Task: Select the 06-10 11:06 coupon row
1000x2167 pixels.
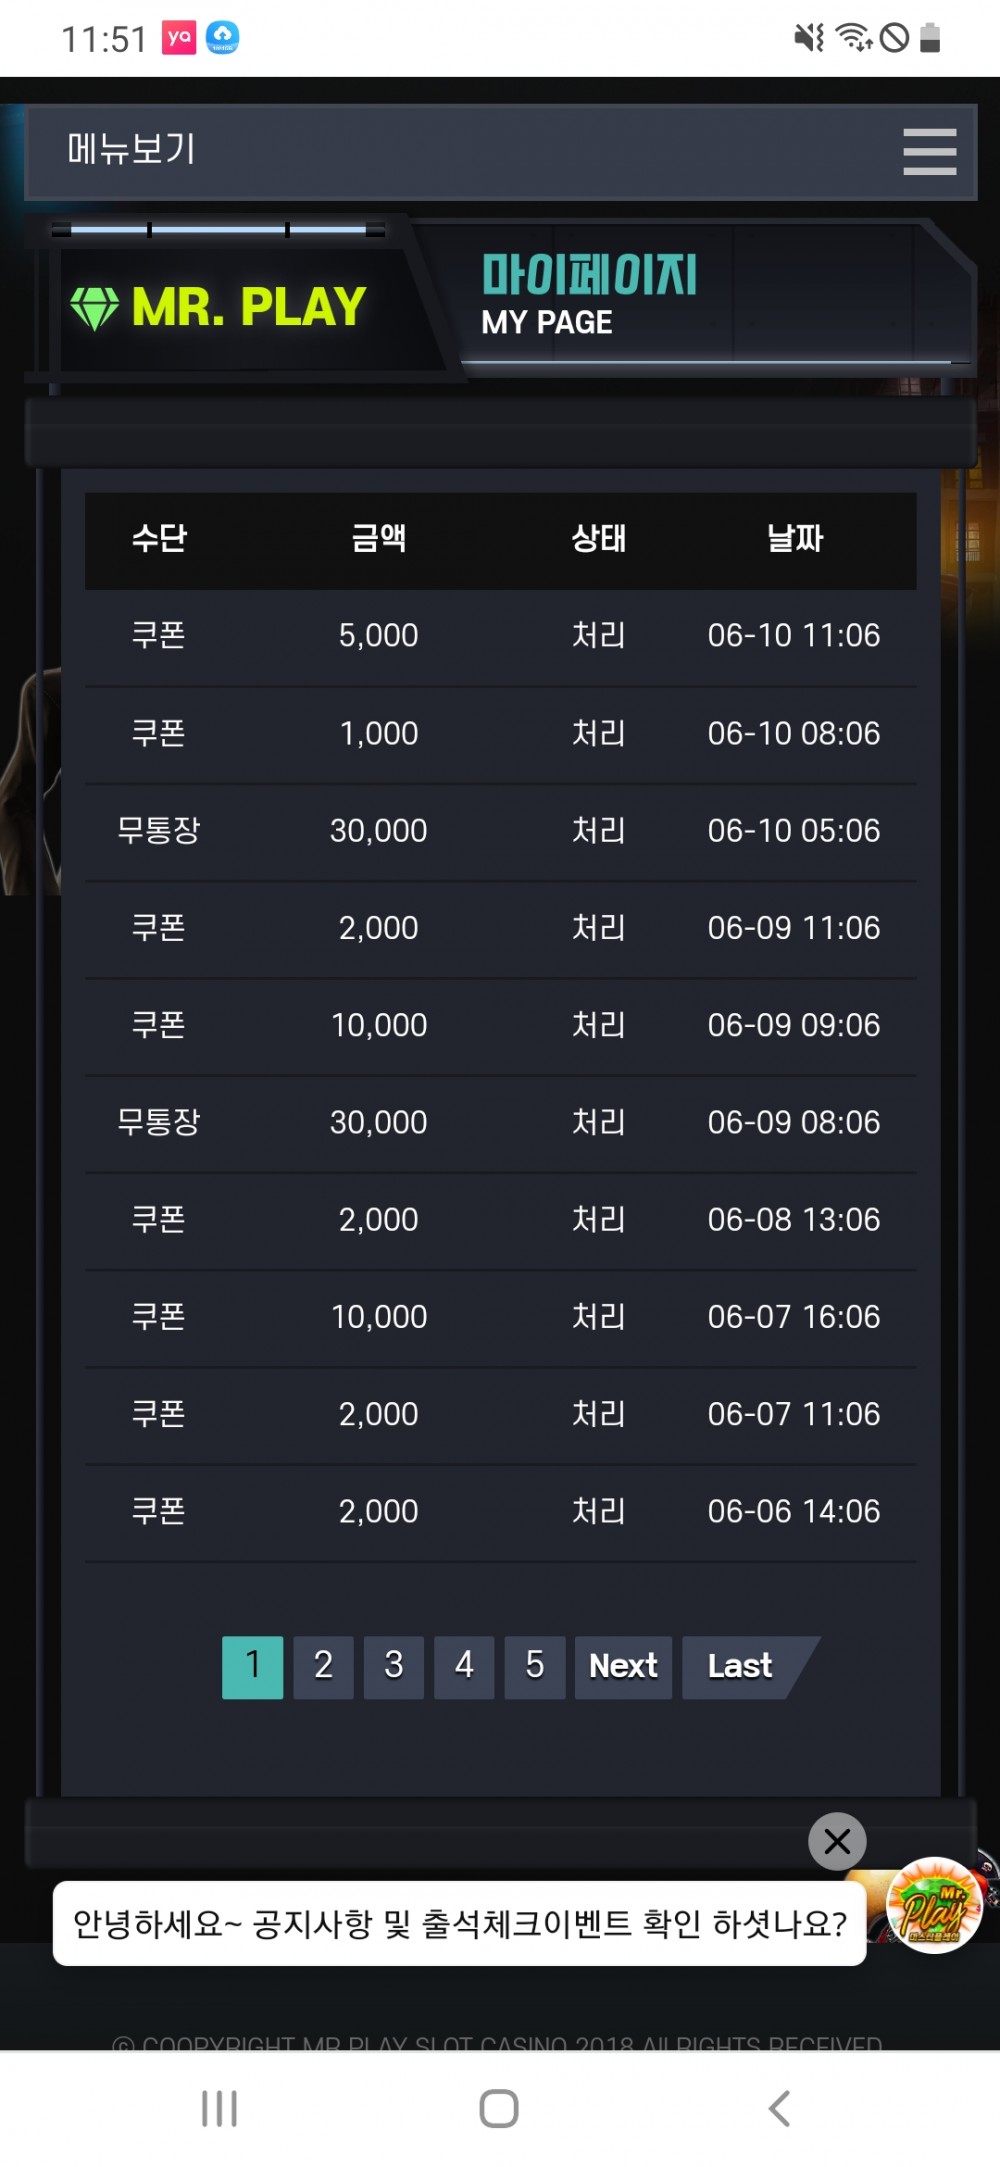Action: tap(500, 636)
